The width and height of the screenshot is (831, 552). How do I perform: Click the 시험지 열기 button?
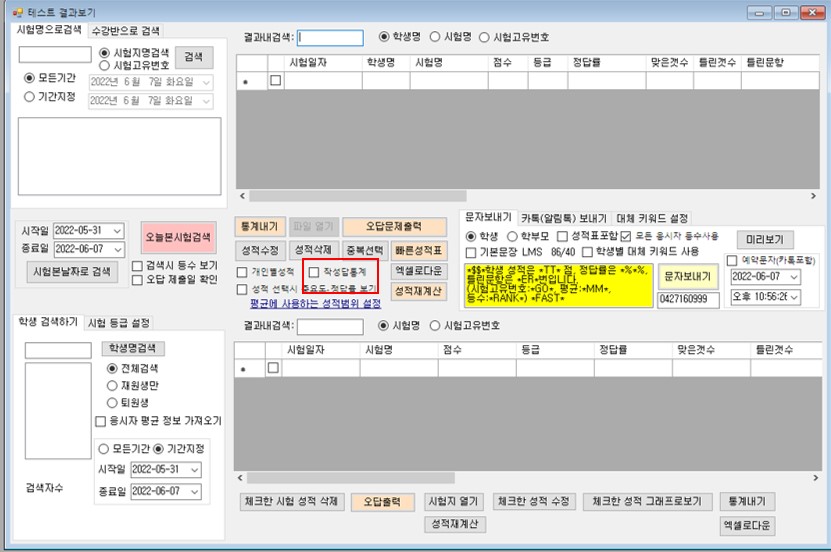coord(453,501)
